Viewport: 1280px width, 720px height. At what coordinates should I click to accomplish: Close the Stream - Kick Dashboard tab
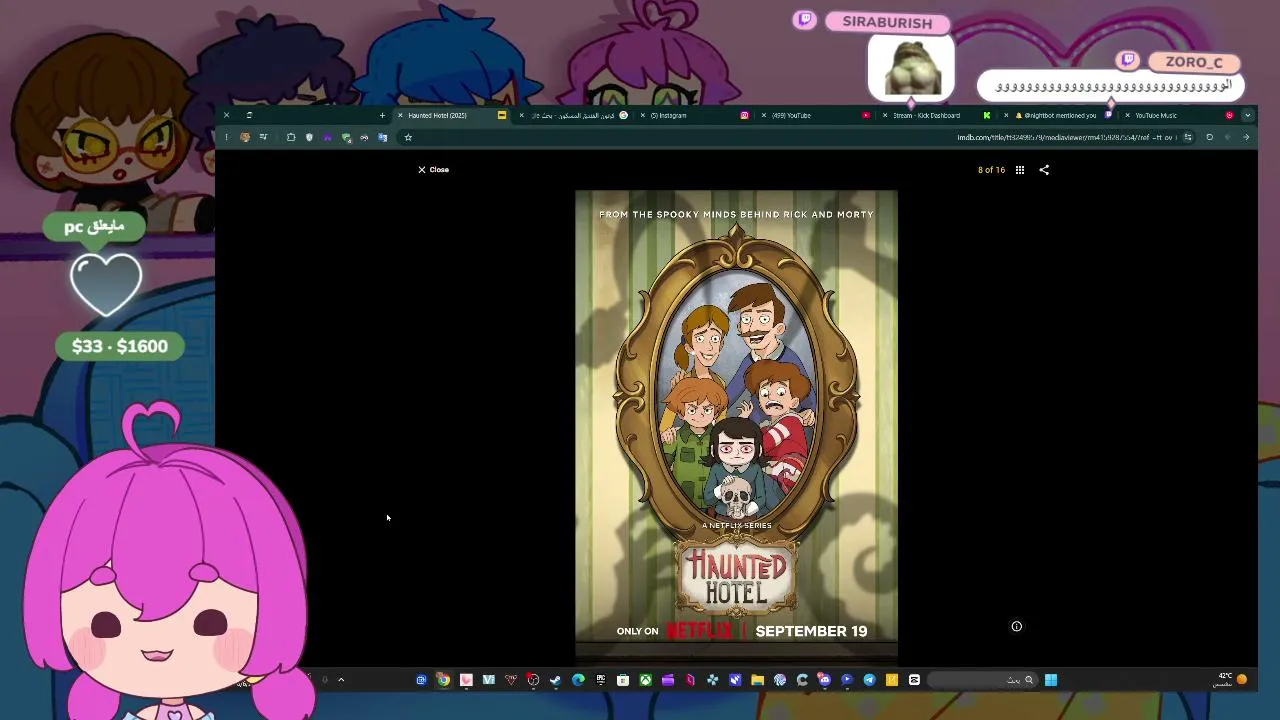point(885,115)
